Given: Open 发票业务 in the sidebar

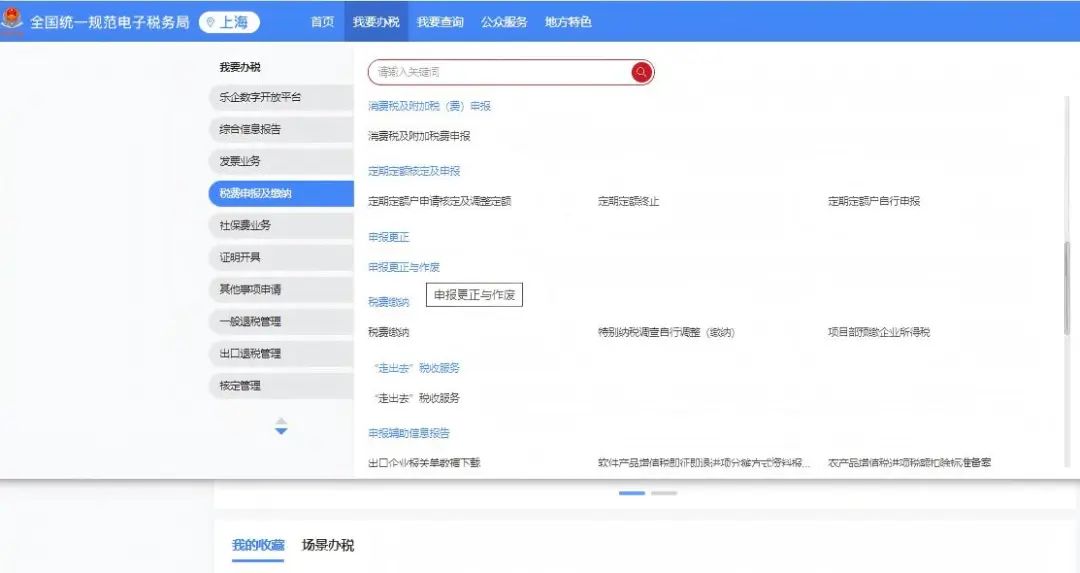Looking at the screenshot, I should tap(240, 161).
